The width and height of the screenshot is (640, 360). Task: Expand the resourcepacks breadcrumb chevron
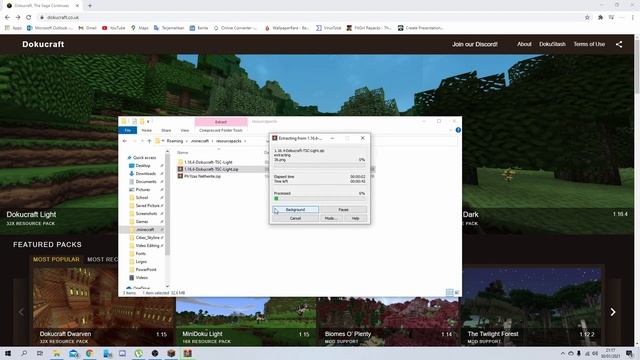(x=245, y=141)
